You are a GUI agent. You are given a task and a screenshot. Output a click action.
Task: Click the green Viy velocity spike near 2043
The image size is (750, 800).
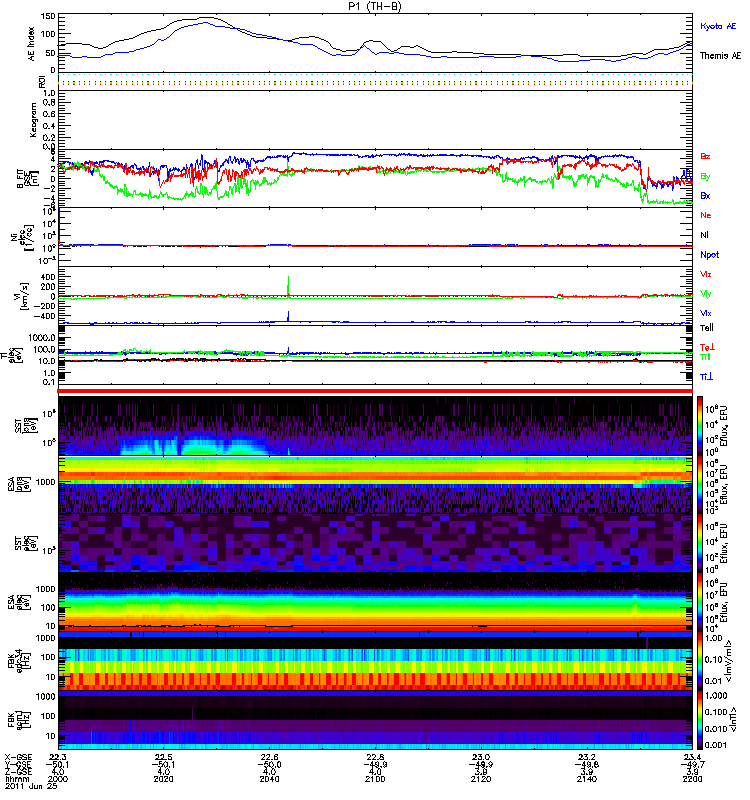289,286
